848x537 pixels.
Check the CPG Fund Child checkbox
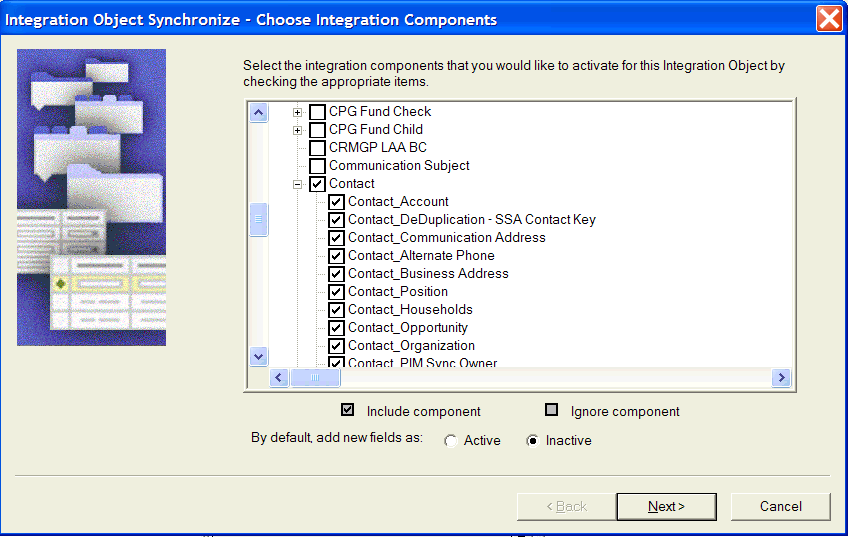click(317, 130)
